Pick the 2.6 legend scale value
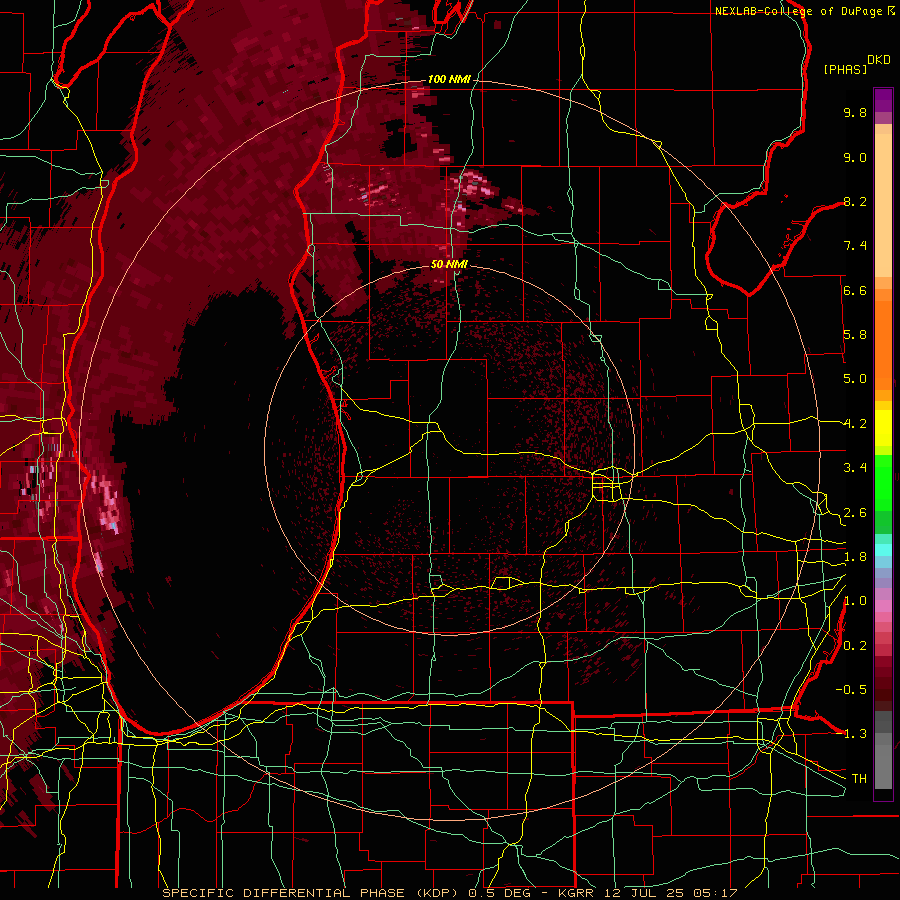 tap(855, 513)
